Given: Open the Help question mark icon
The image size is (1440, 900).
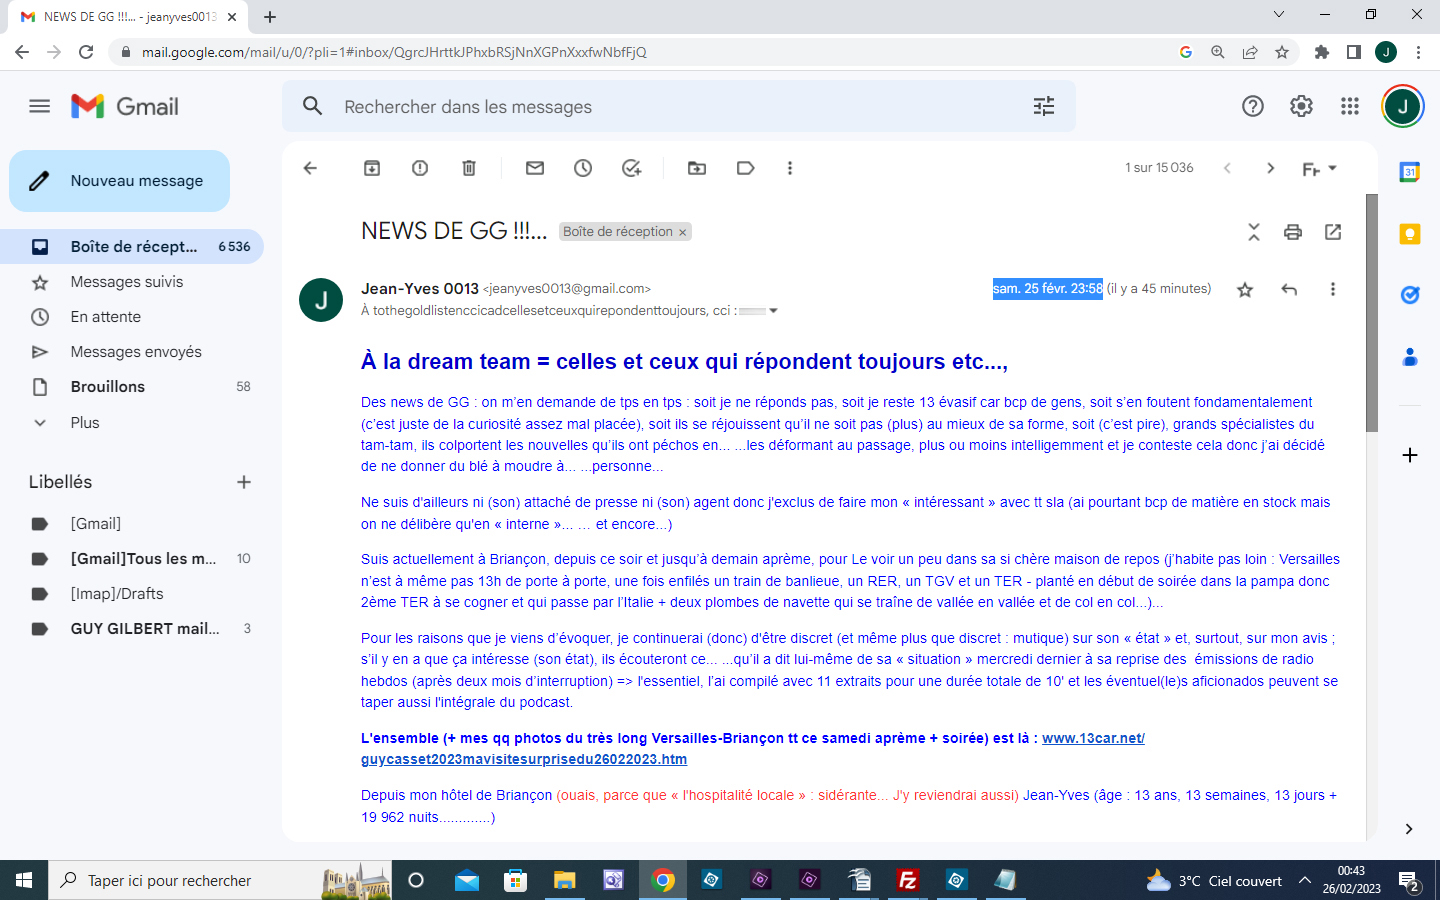Looking at the screenshot, I should point(1253,106).
